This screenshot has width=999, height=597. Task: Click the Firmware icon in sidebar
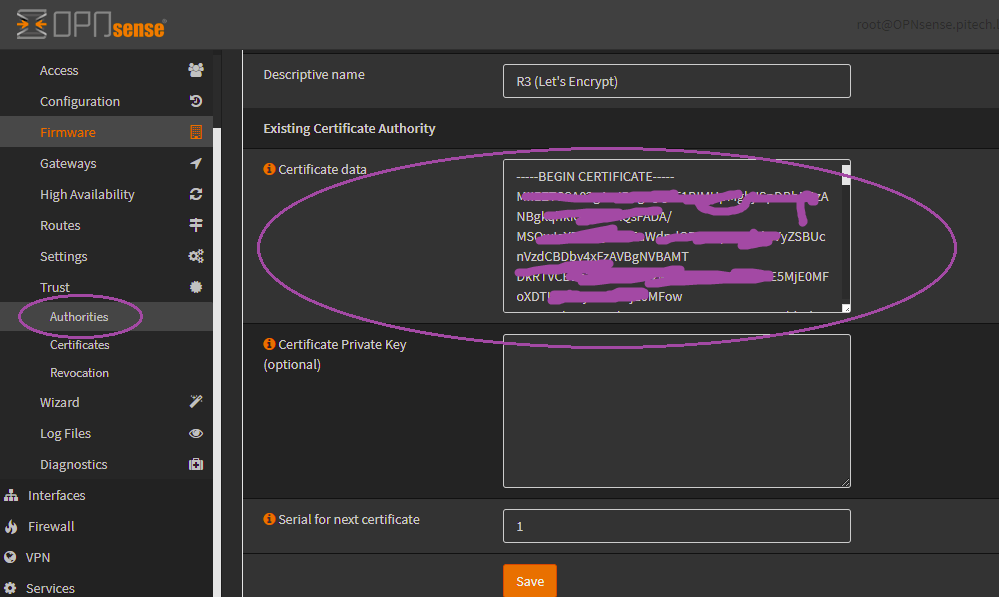click(x=196, y=132)
